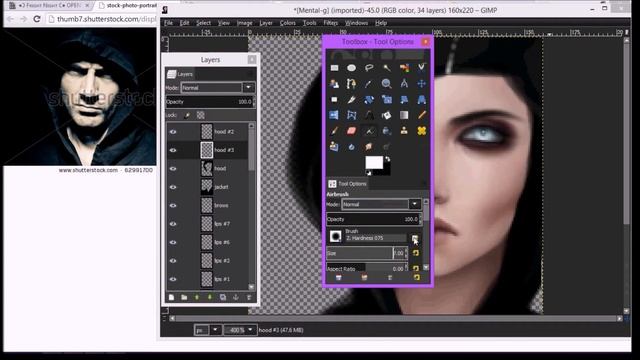
Task: Select the hood #3 layer thumbnail
Action: (x=207, y=150)
